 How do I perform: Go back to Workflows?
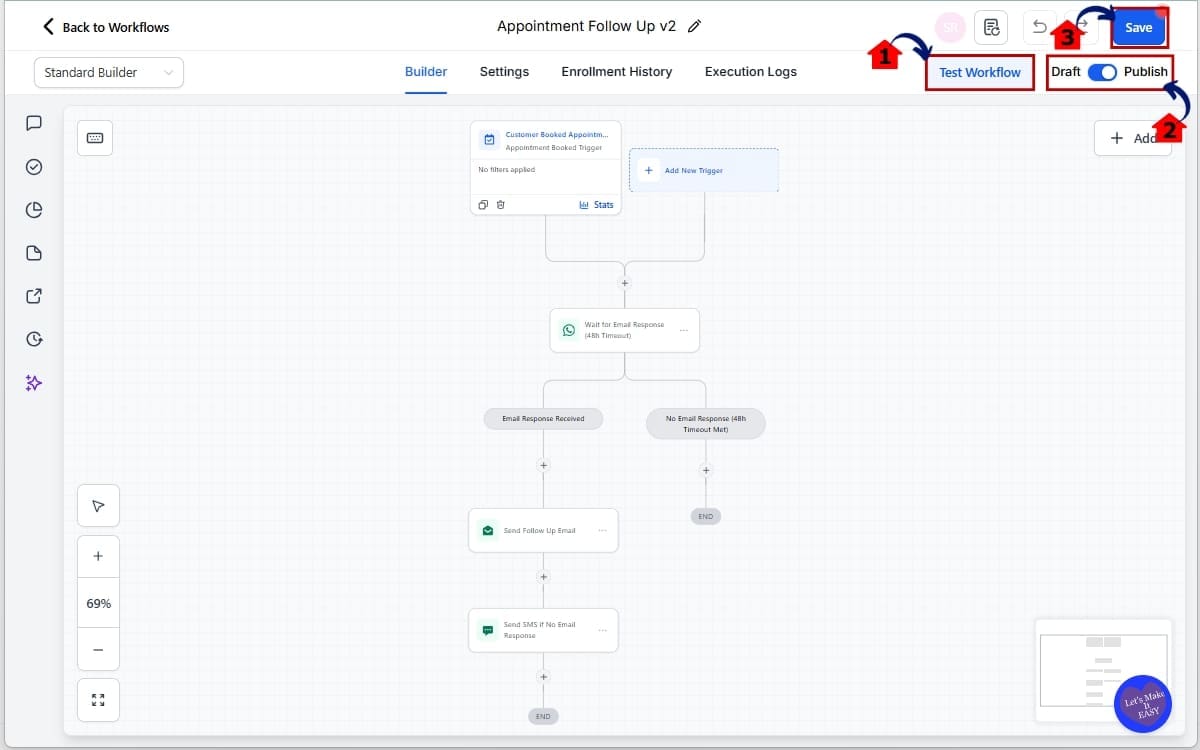tap(105, 27)
